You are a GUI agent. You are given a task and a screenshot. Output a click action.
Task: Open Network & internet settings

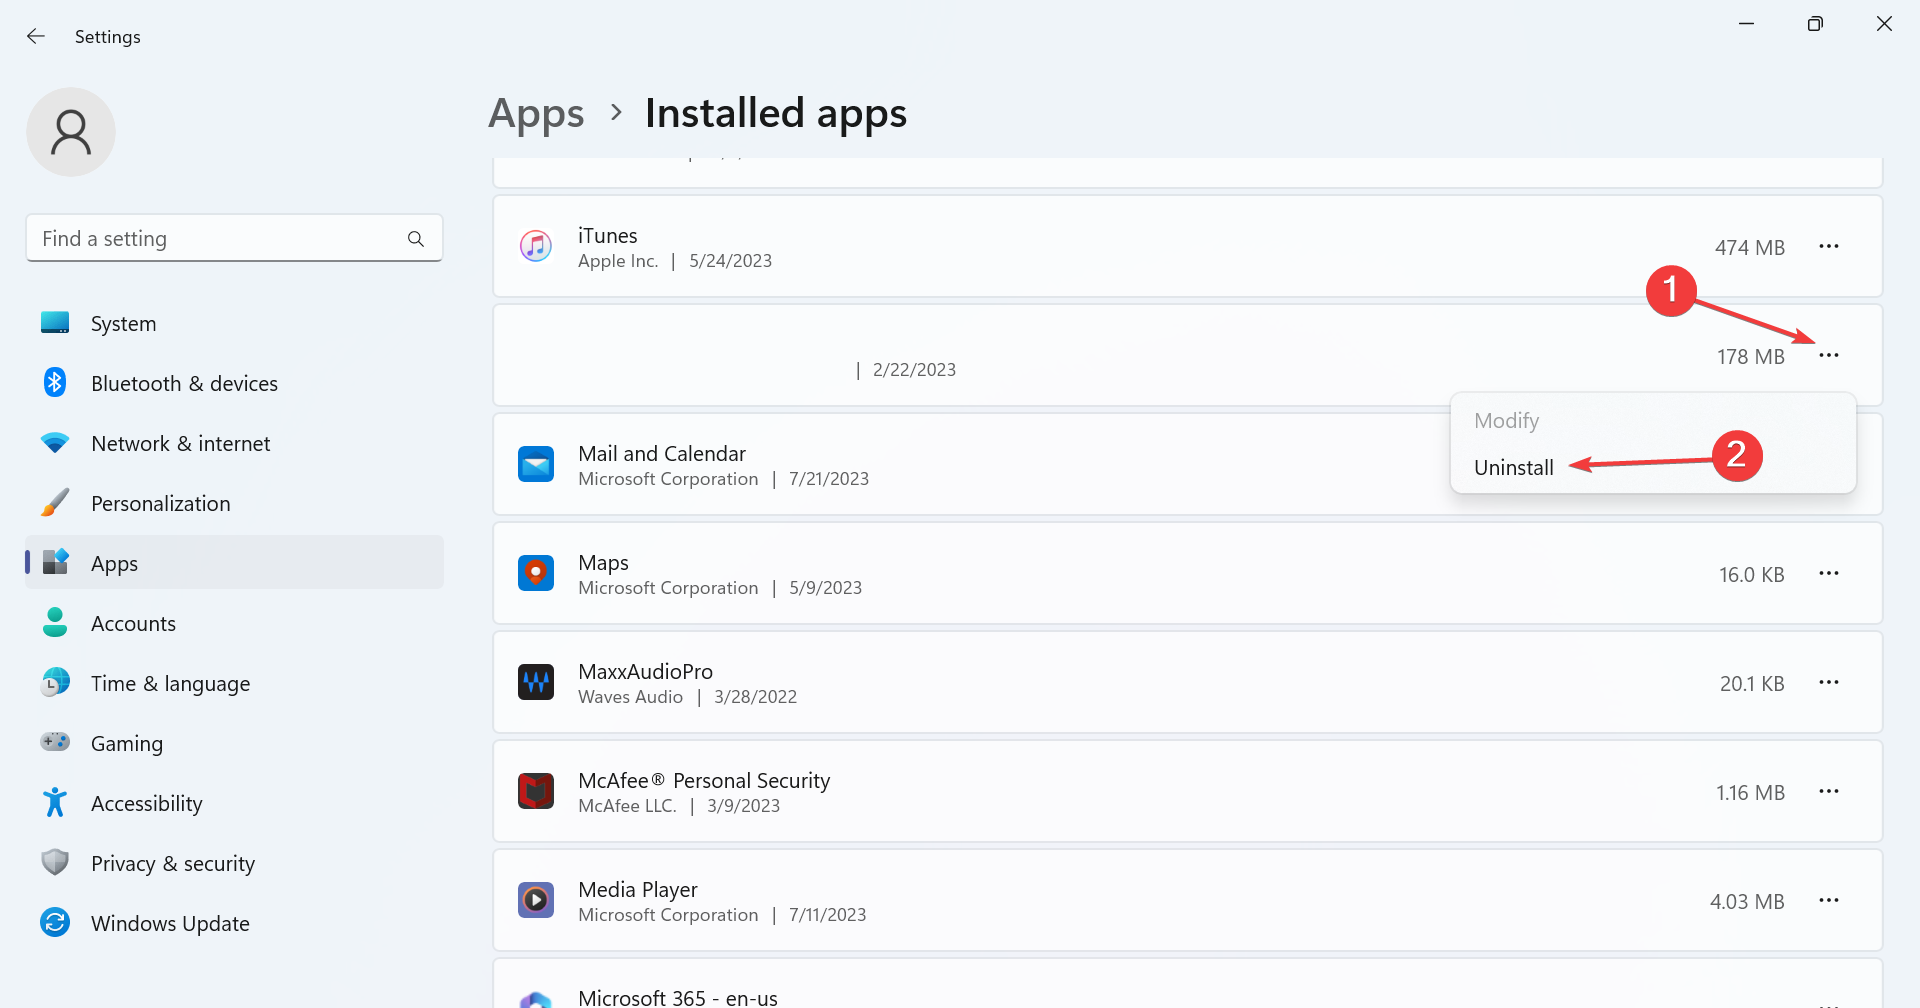(x=234, y=444)
